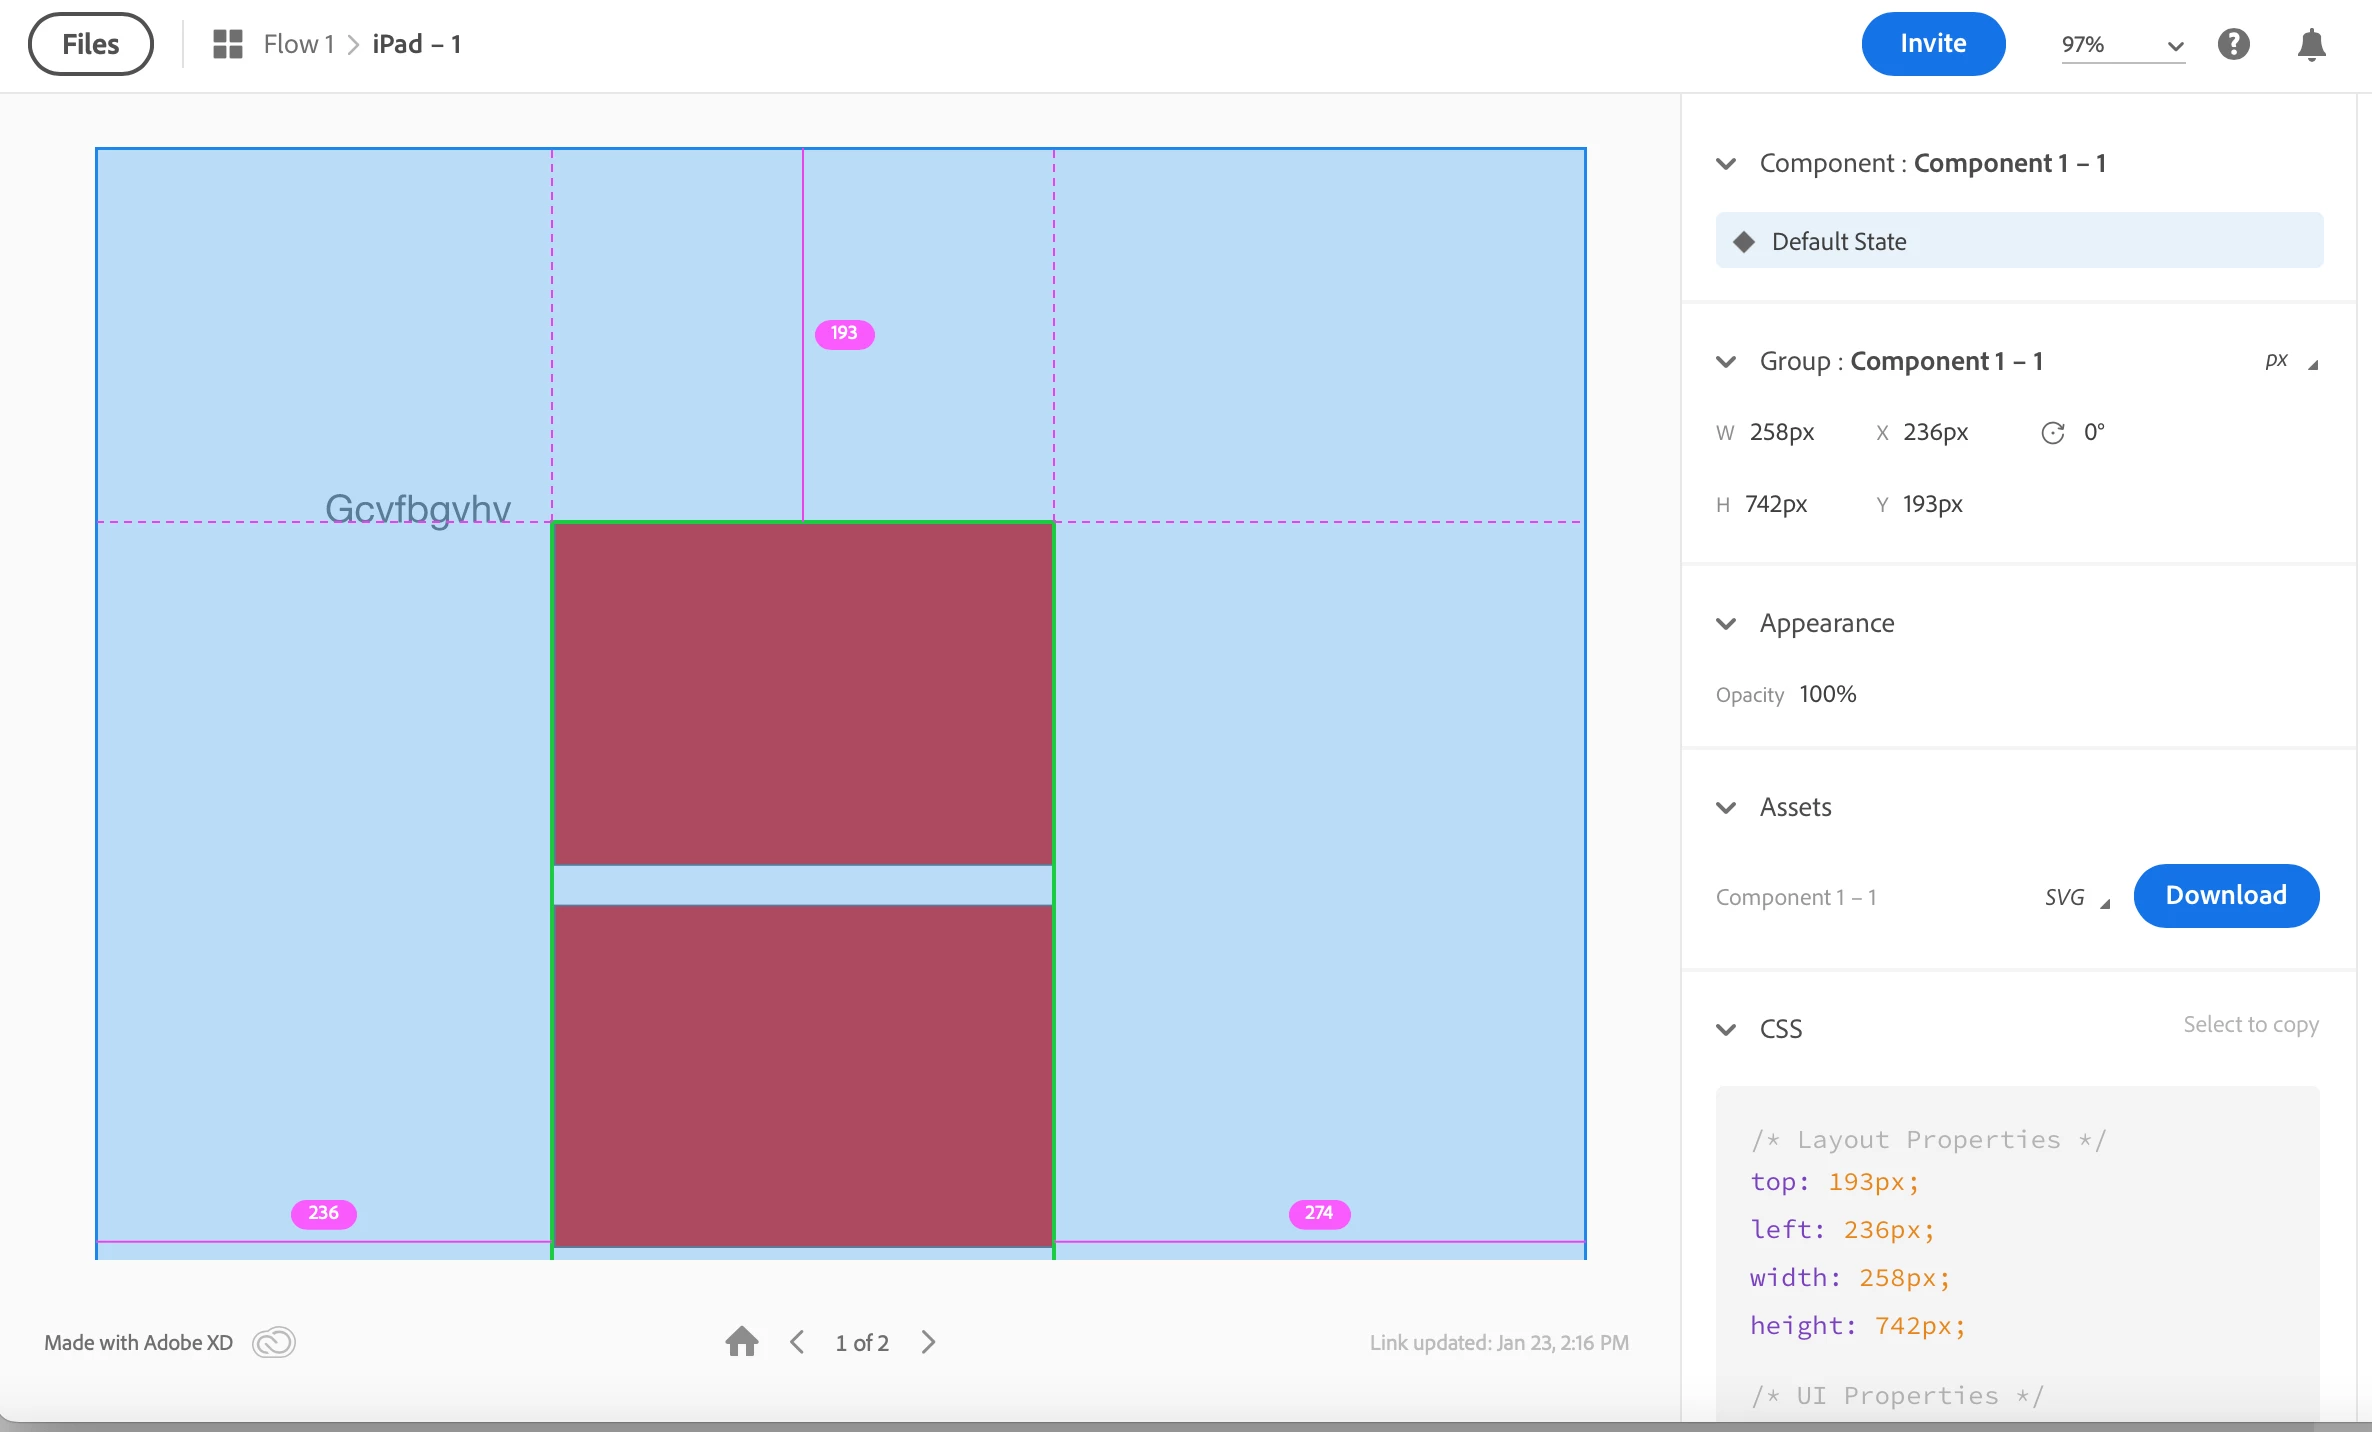
Task: Advance to next artboard arrow
Action: (x=928, y=1342)
